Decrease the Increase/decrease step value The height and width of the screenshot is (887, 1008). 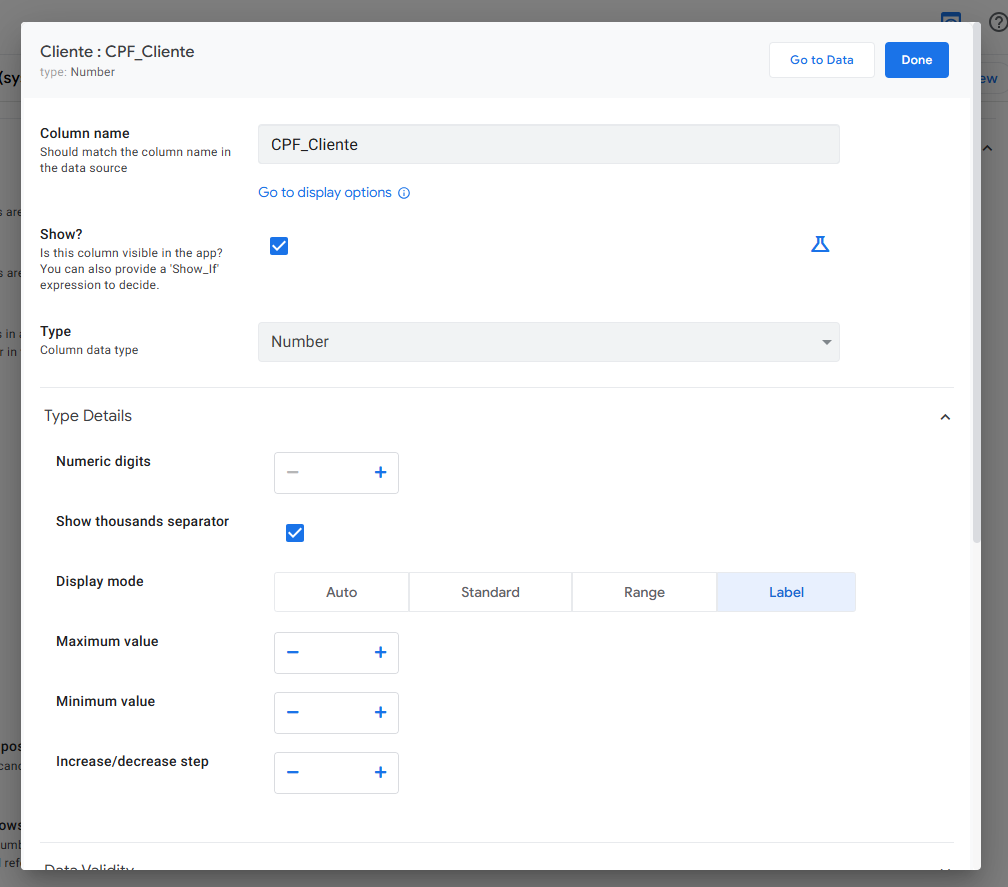293,773
